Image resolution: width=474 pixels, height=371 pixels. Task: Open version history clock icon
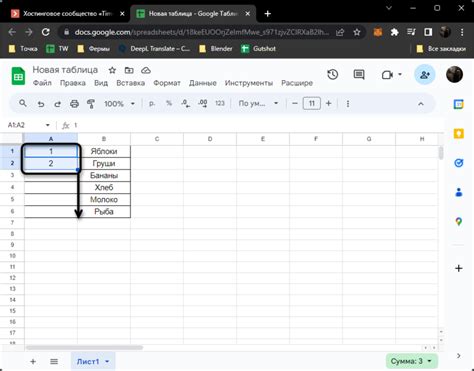tap(333, 75)
